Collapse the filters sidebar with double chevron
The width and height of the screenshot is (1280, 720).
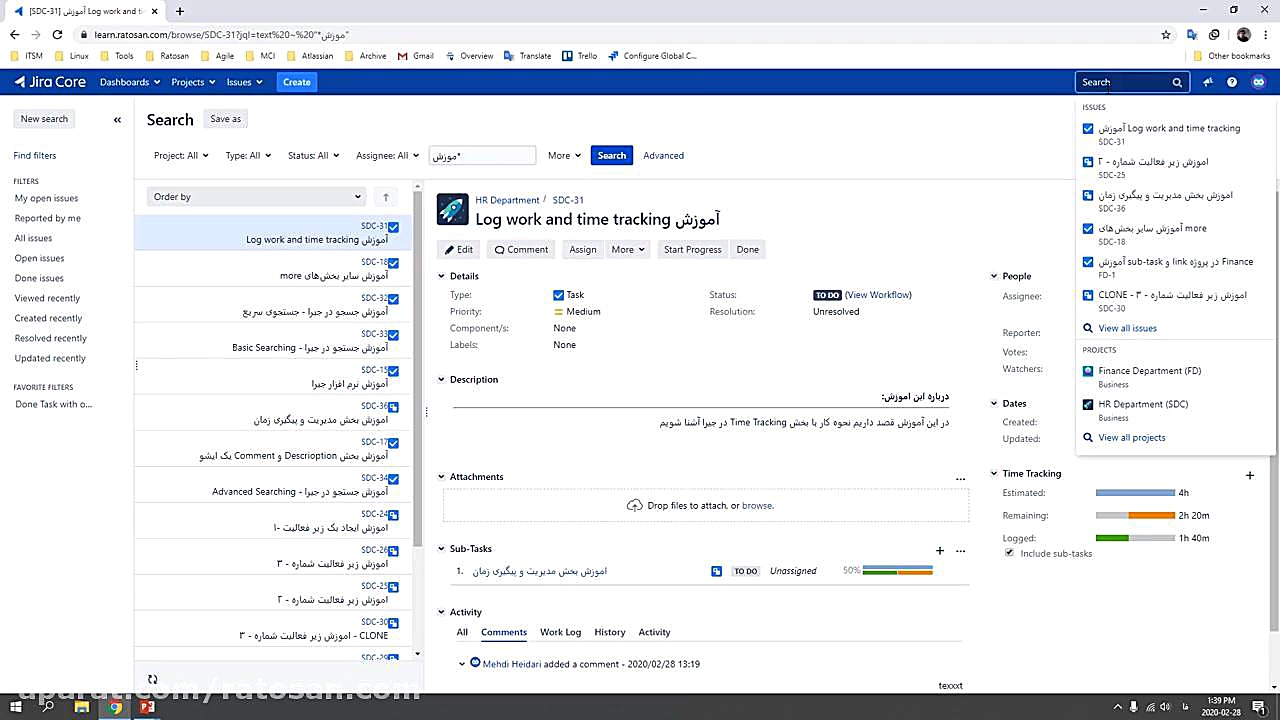[x=117, y=119]
